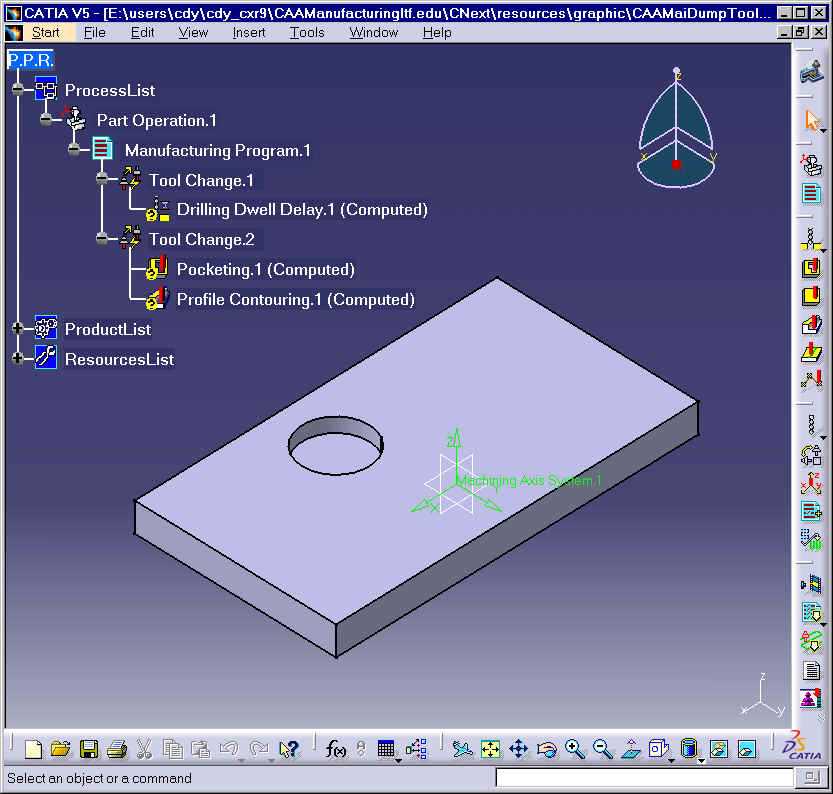Expand the ResourcesList node

click(18, 358)
